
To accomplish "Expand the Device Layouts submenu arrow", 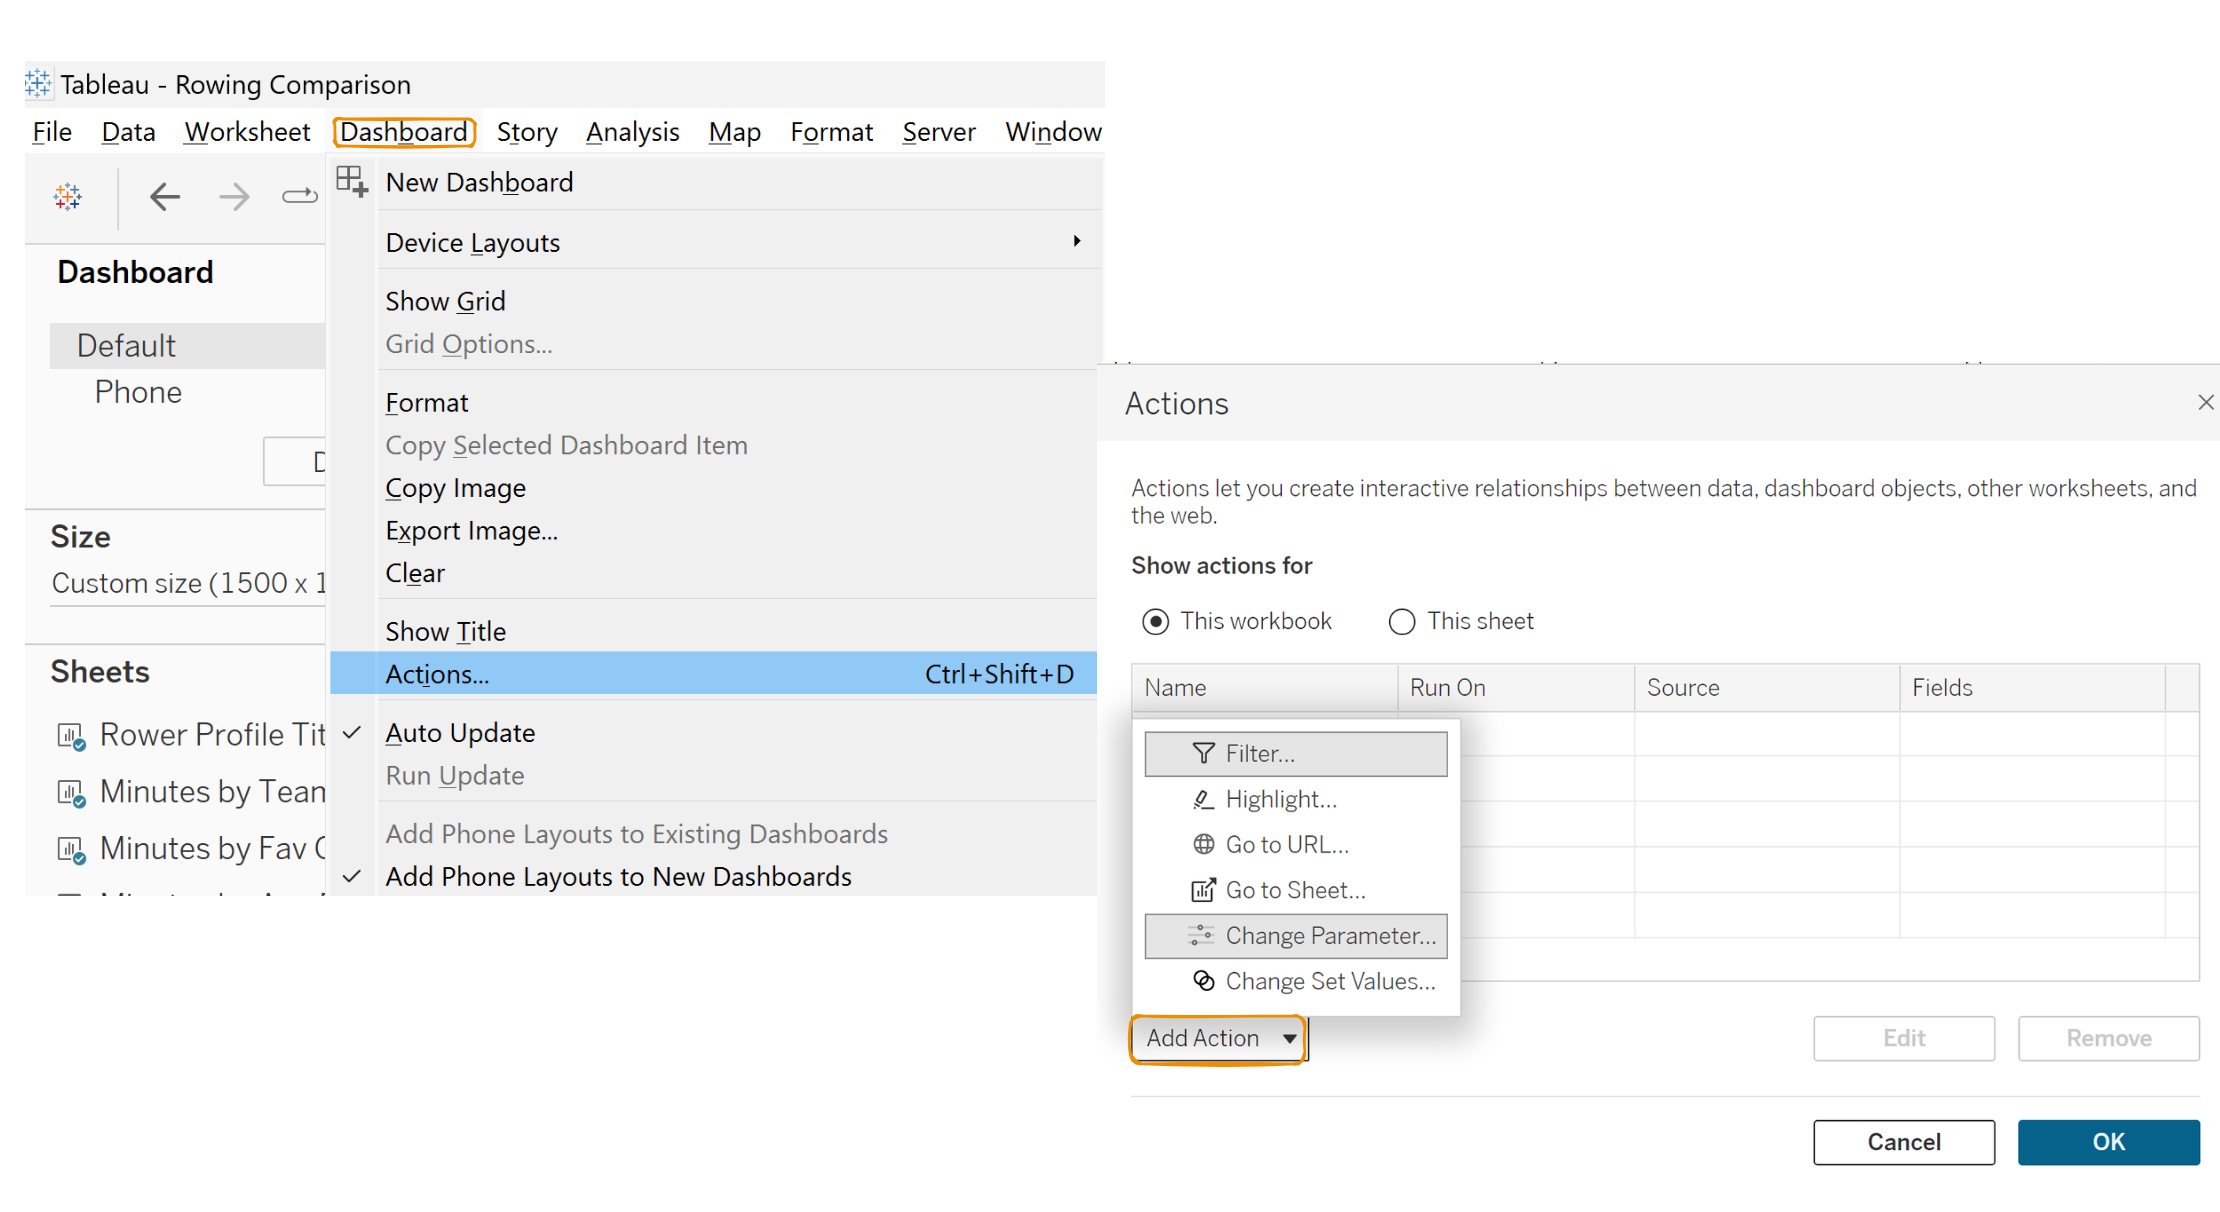I will (1076, 241).
